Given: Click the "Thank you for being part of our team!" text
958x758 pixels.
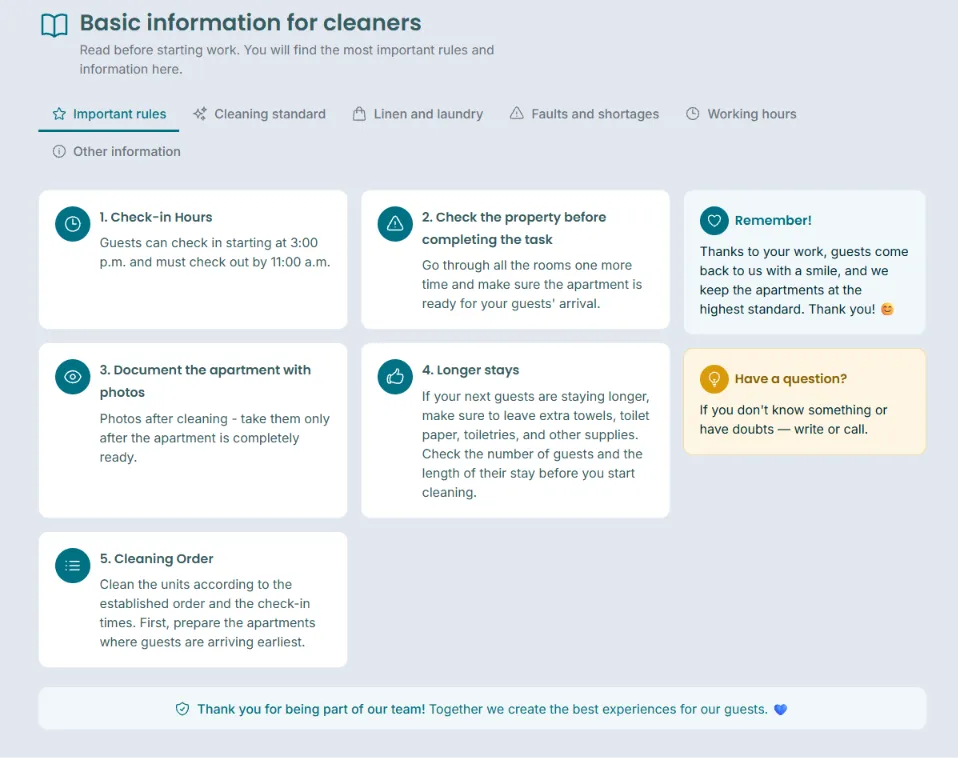Looking at the screenshot, I should 311,709.
